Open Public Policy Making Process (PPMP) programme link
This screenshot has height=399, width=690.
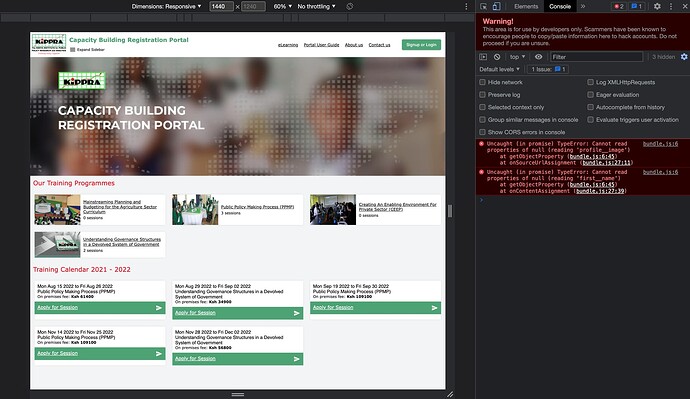click(x=257, y=207)
